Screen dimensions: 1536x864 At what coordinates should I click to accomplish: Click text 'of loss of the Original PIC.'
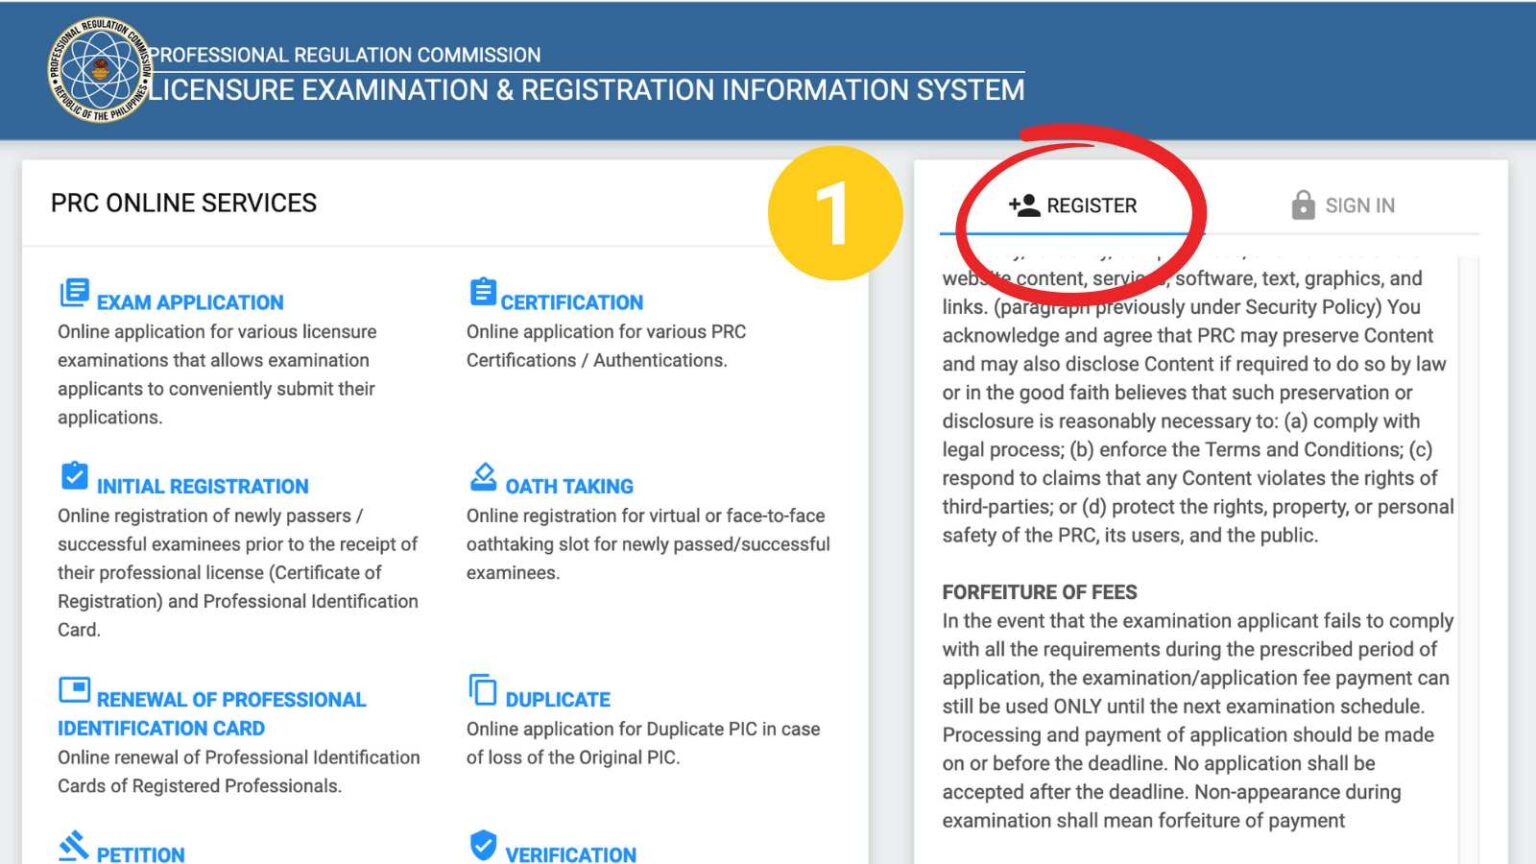(x=573, y=757)
